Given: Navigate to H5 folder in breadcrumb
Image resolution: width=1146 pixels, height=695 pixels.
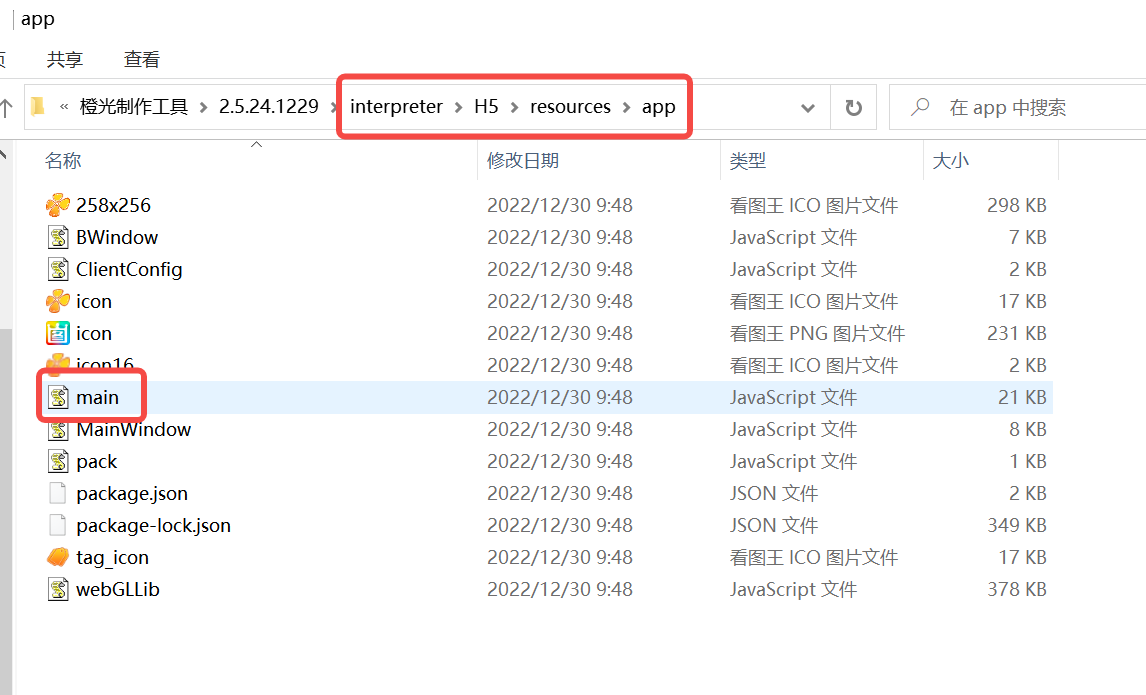Looking at the screenshot, I should [486, 107].
